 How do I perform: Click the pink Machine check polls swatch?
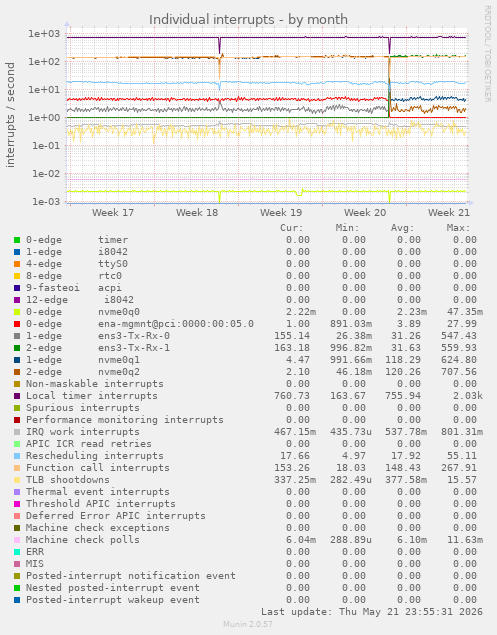(17, 540)
